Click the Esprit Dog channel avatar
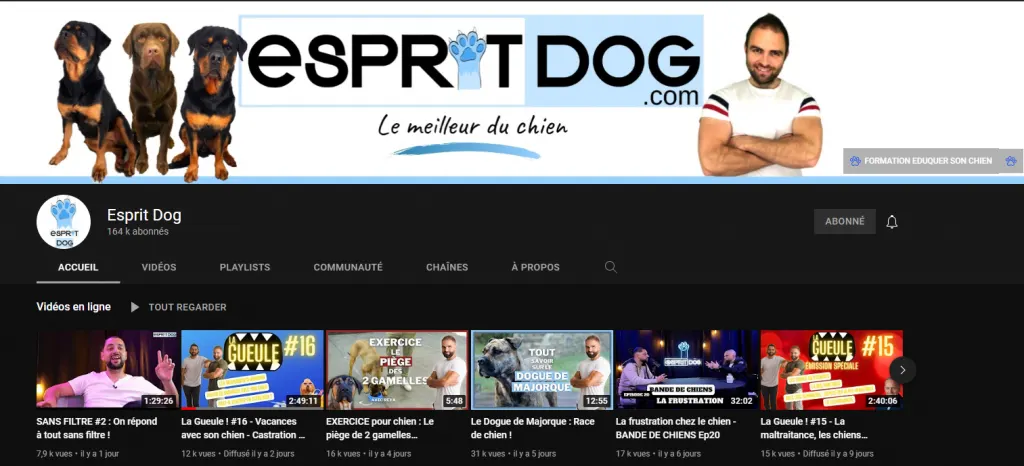This screenshot has height=466, width=1024. click(x=63, y=222)
